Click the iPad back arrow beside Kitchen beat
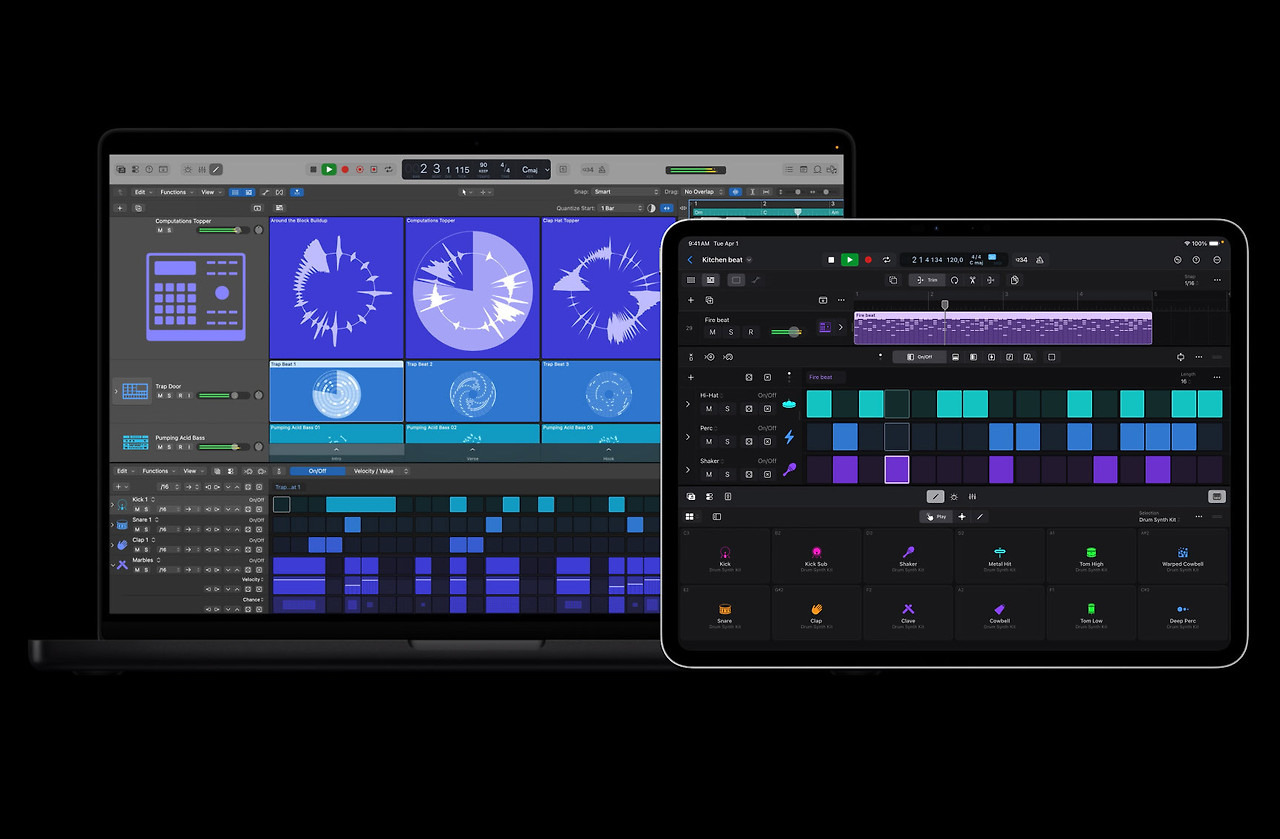This screenshot has height=839, width=1280. (690, 260)
